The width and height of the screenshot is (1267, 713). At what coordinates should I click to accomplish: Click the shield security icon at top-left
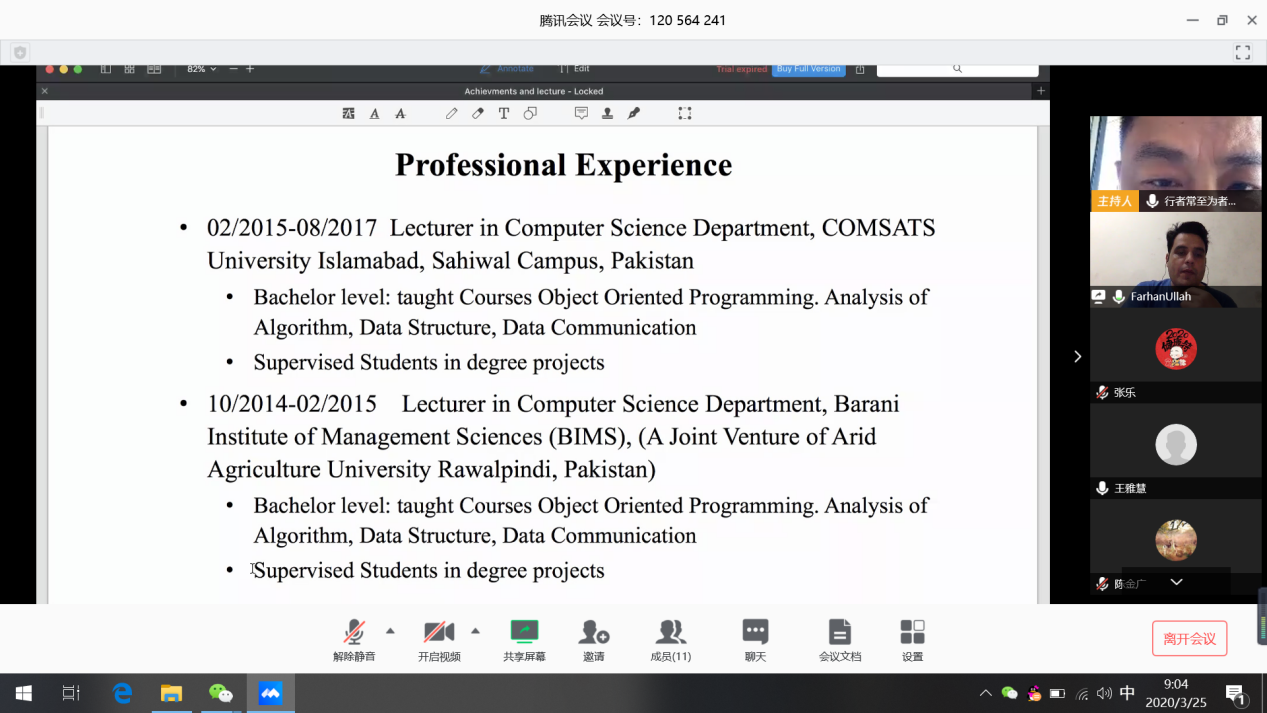(x=20, y=52)
